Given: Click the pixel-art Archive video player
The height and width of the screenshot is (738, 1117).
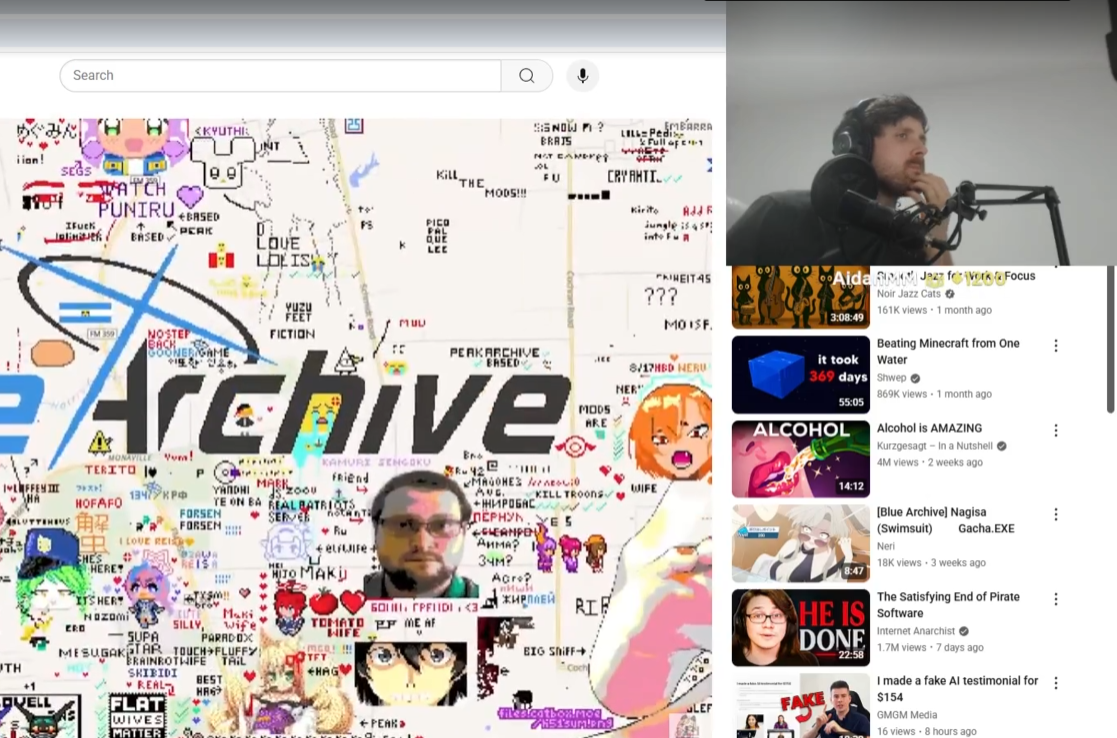Looking at the screenshot, I should point(355,428).
